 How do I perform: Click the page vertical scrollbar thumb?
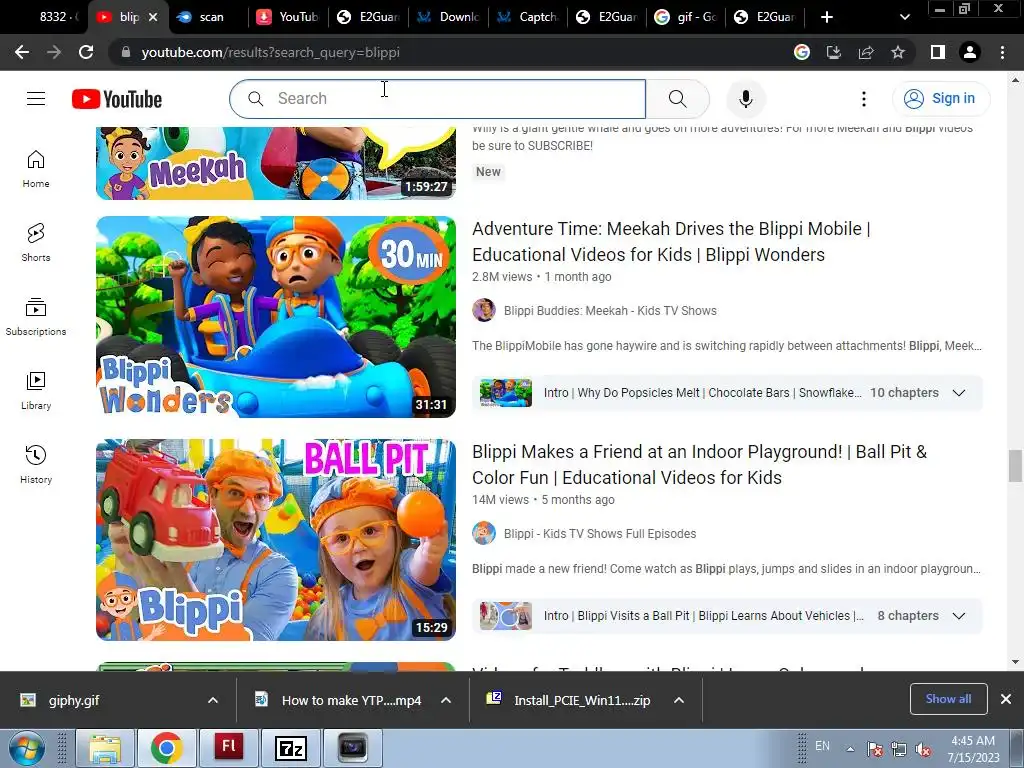1015,466
